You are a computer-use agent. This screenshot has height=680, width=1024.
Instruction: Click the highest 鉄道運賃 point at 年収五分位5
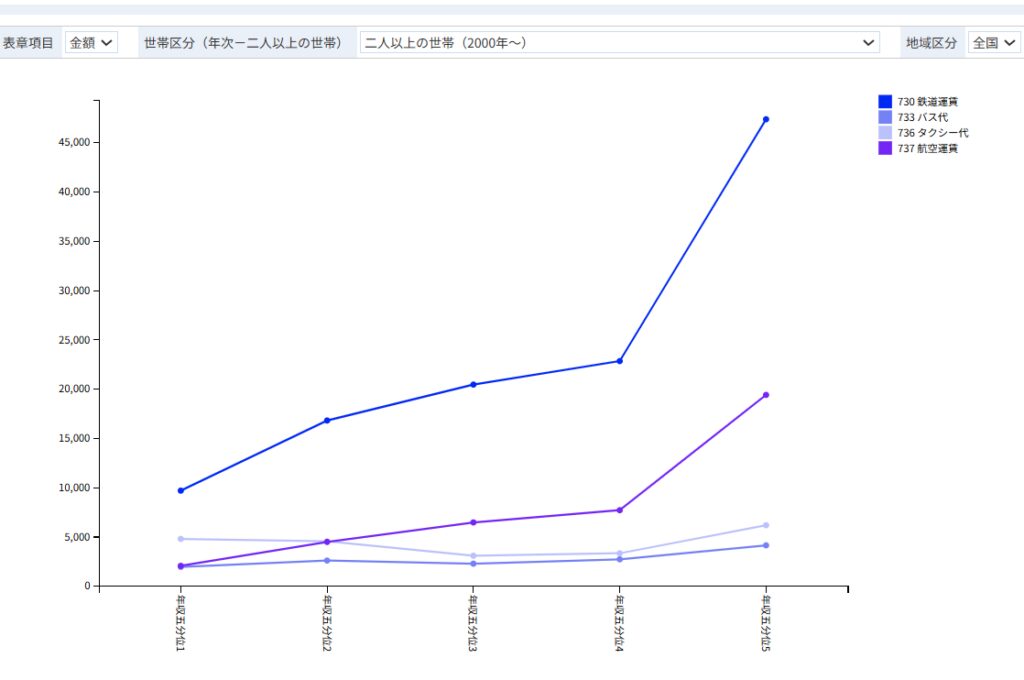766,119
